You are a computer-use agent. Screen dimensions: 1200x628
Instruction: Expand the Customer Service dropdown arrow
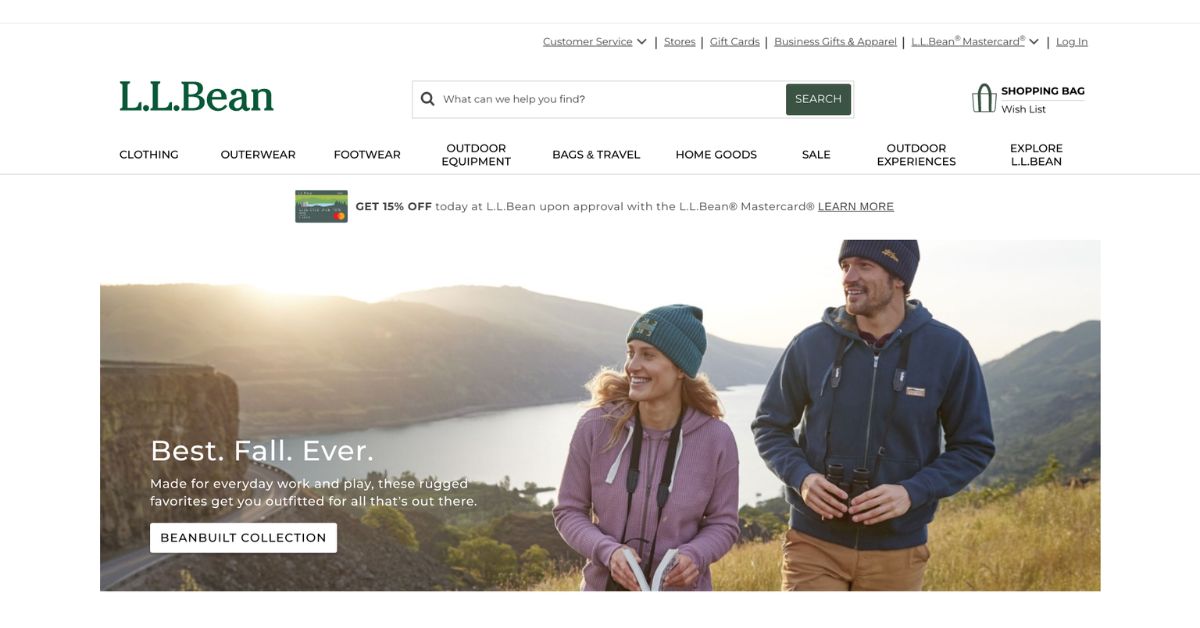point(642,42)
